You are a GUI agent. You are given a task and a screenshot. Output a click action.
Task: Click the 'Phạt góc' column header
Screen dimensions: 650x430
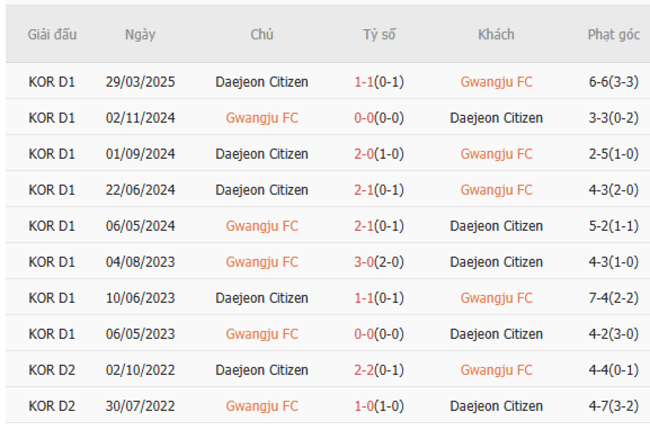tap(613, 34)
